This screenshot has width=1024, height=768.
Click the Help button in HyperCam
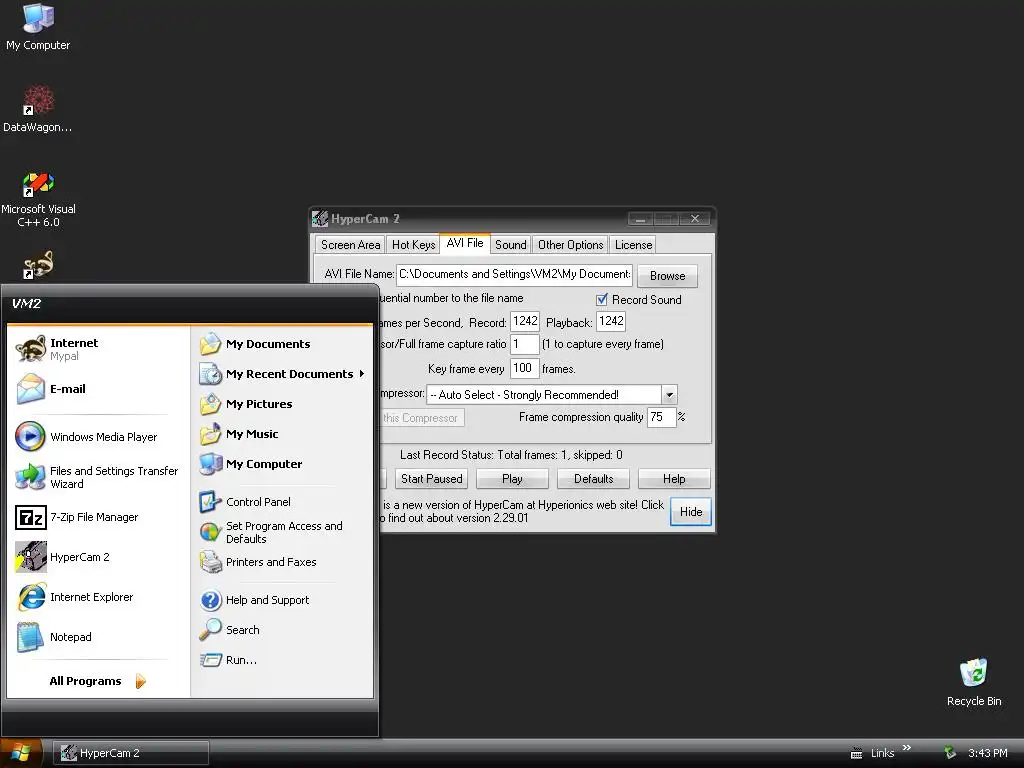point(674,479)
